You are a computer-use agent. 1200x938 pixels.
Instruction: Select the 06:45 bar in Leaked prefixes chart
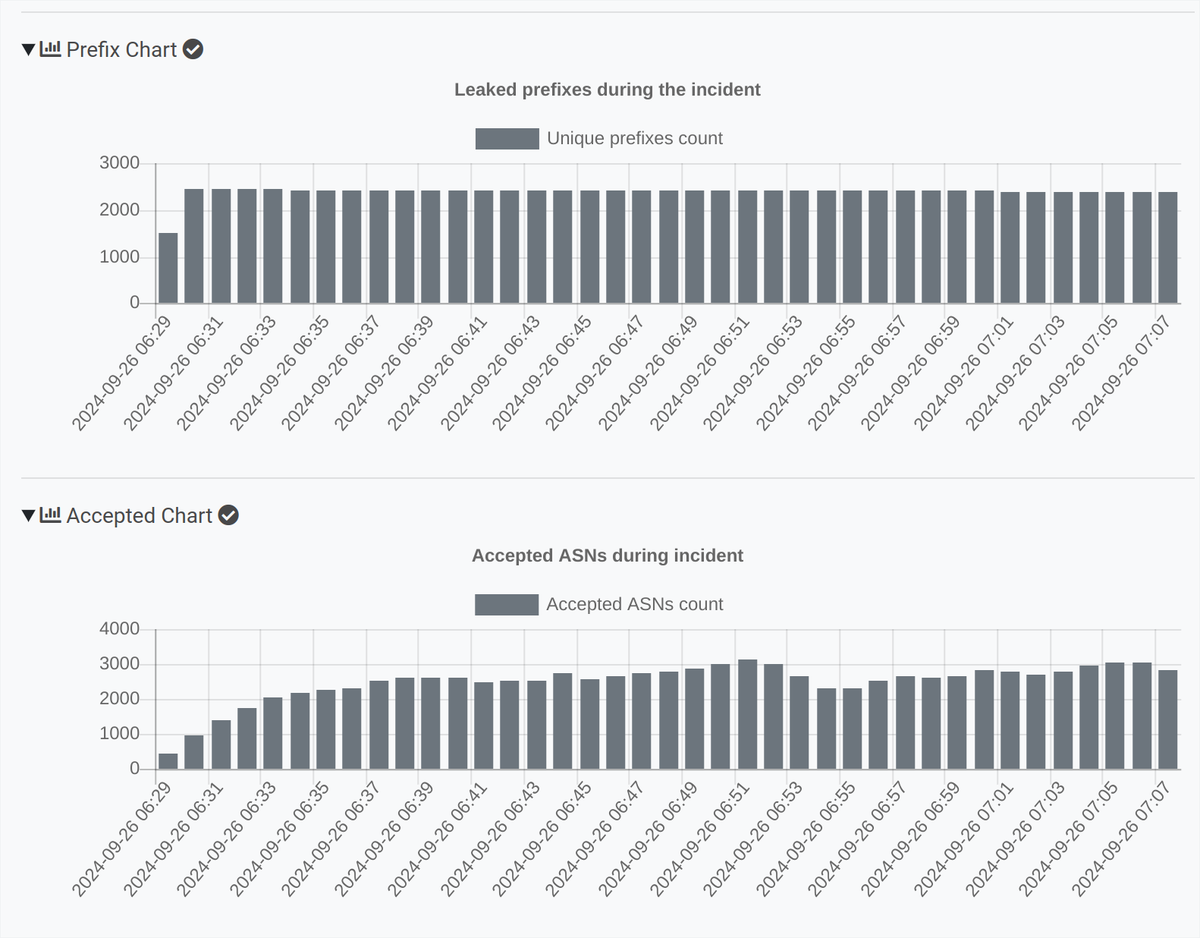click(x=589, y=247)
